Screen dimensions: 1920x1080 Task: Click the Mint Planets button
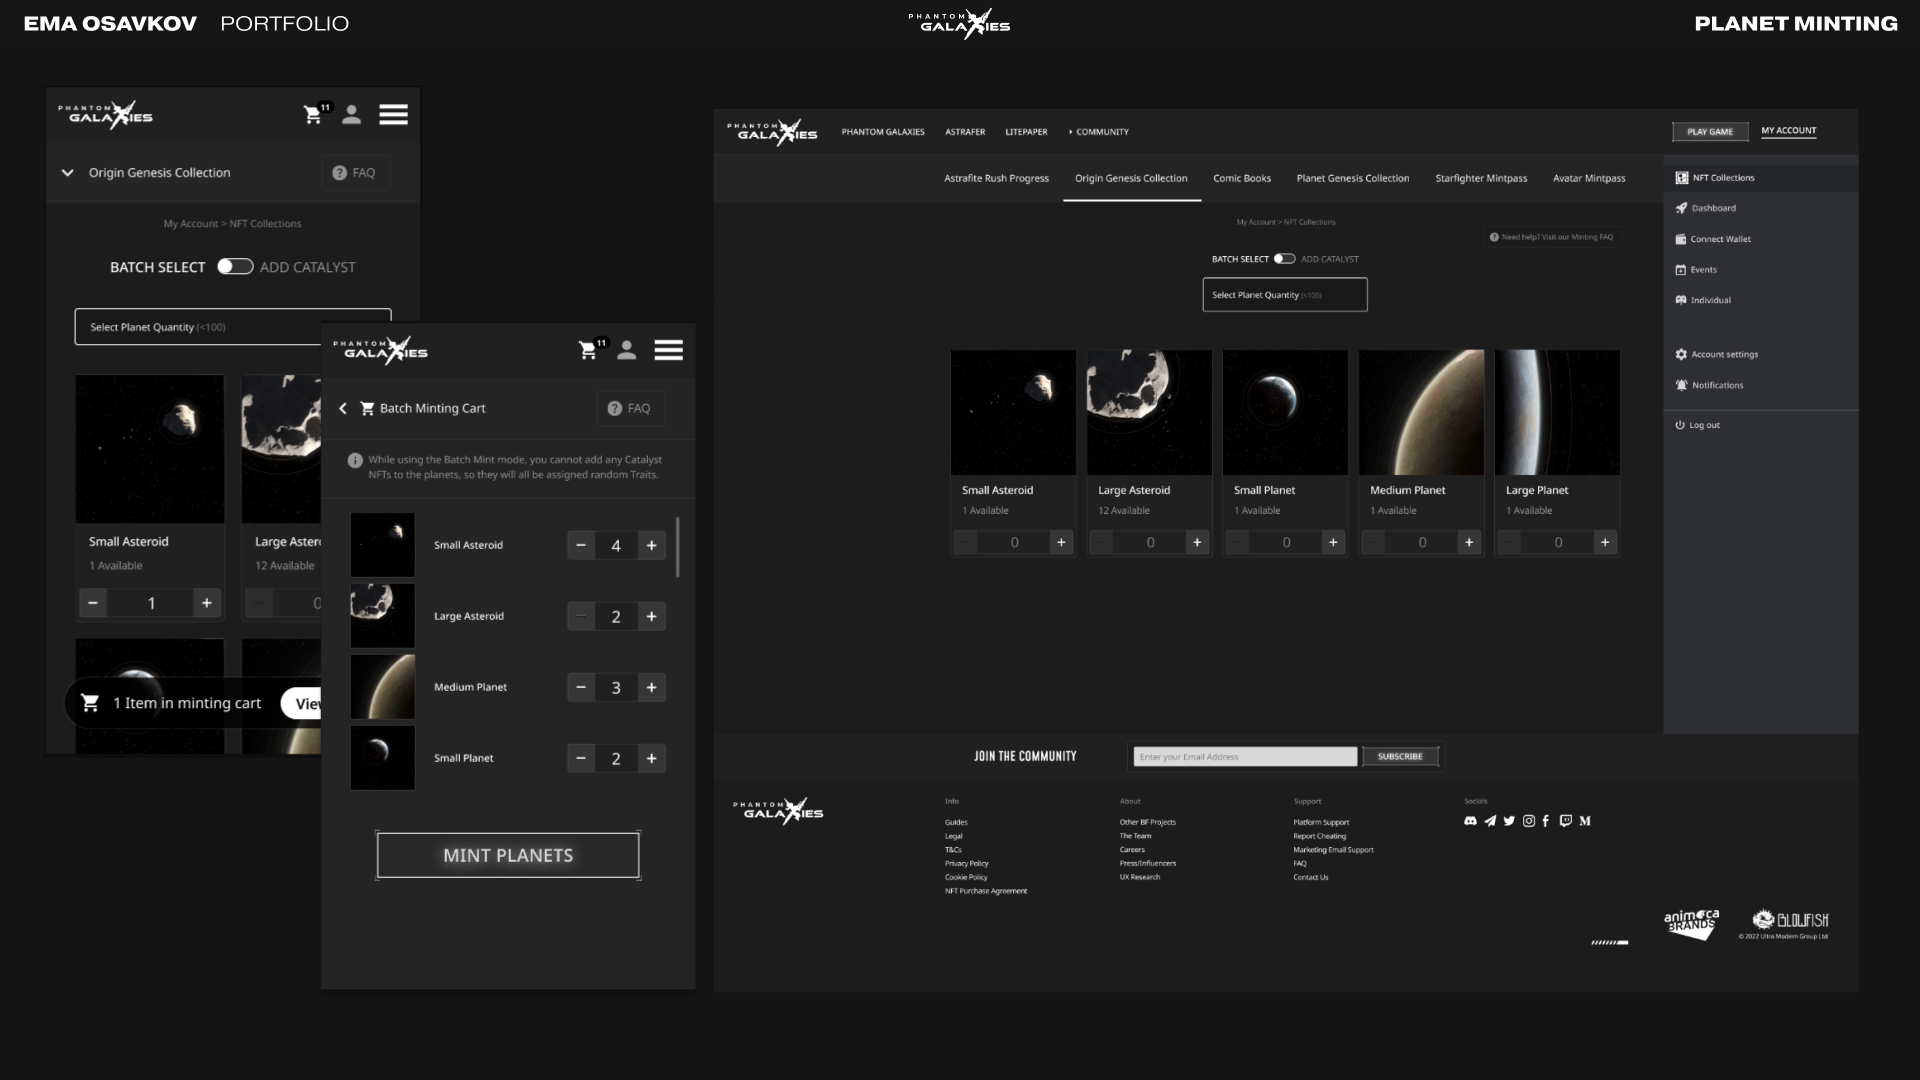tap(508, 855)
